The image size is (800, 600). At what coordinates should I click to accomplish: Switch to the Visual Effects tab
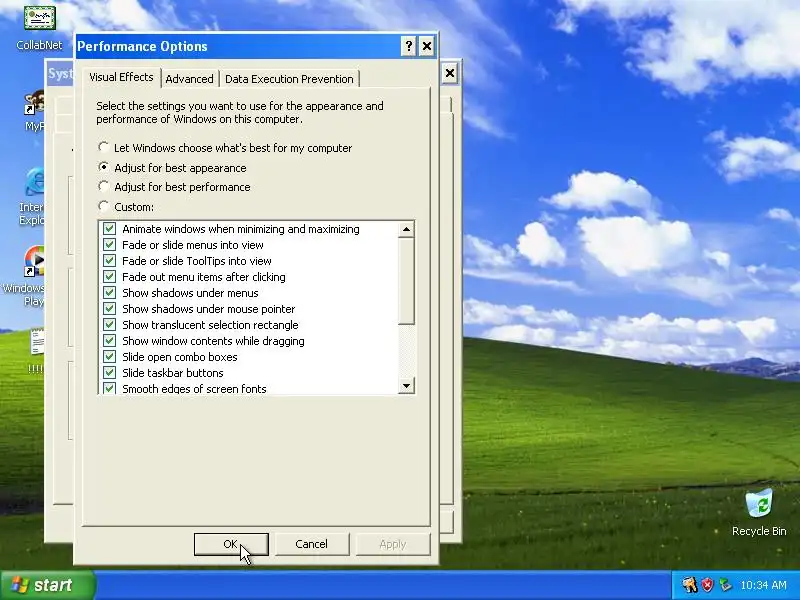click(121, 77)
